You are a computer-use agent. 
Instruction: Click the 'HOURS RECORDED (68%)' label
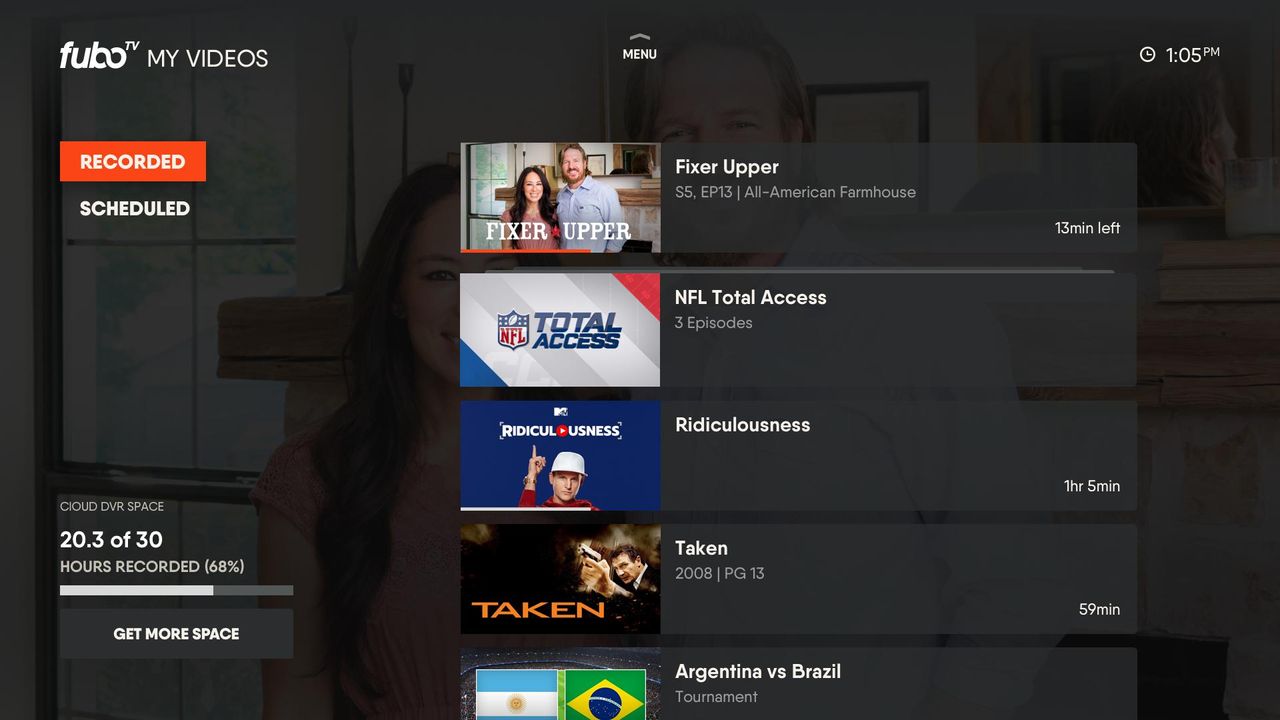152,567
